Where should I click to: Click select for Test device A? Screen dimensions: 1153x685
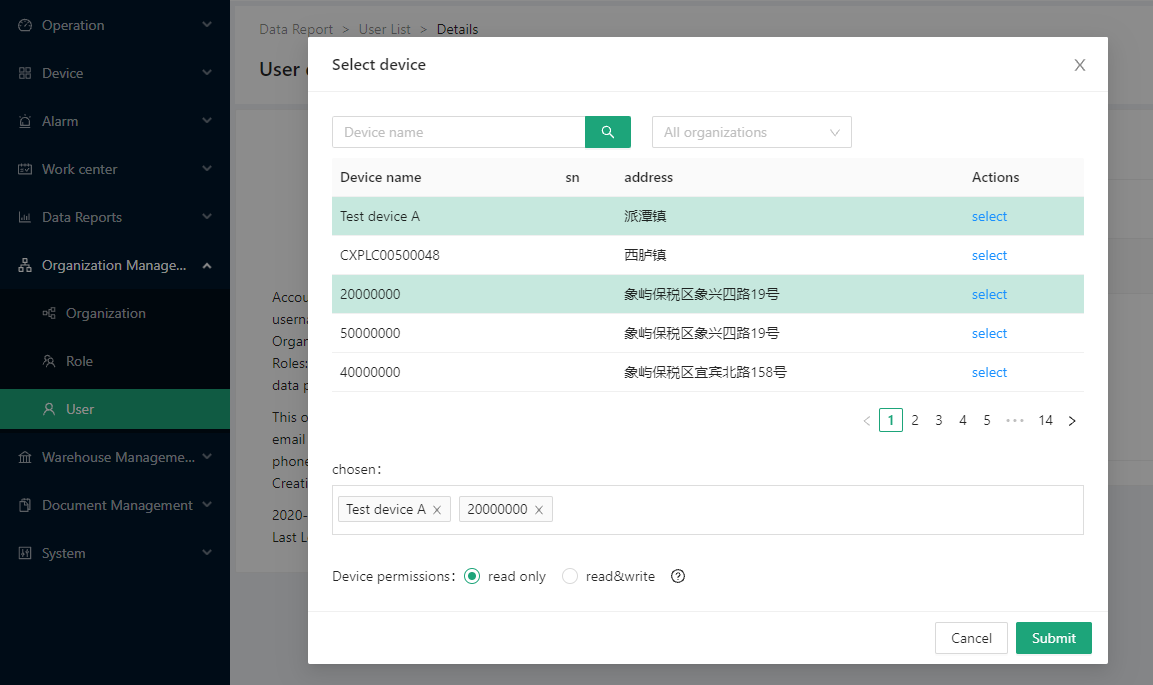click(x=989, y=216)
